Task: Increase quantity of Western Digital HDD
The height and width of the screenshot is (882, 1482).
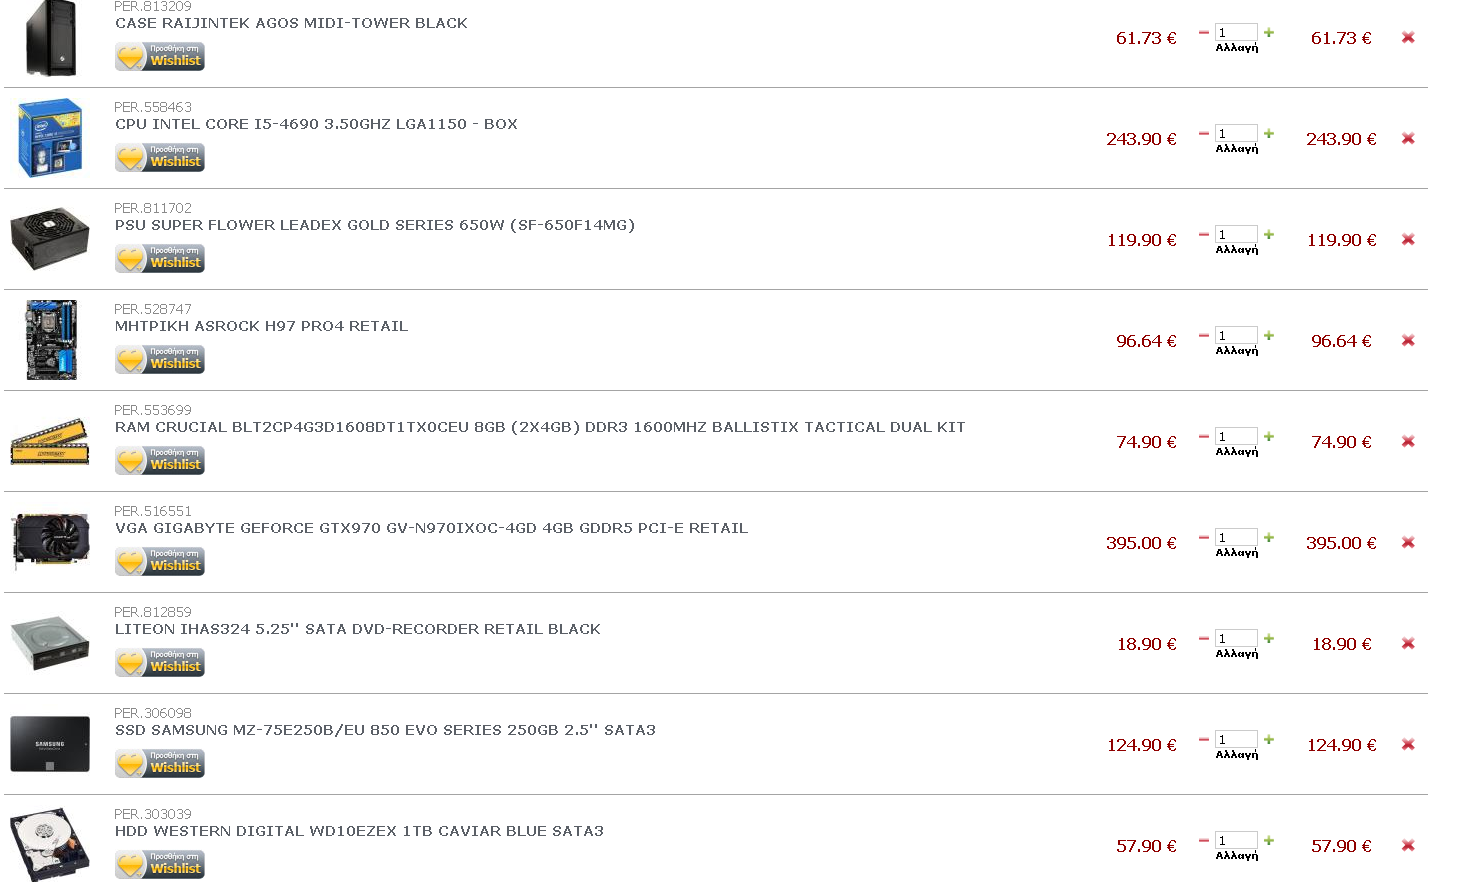Action: coord(1269,841)
